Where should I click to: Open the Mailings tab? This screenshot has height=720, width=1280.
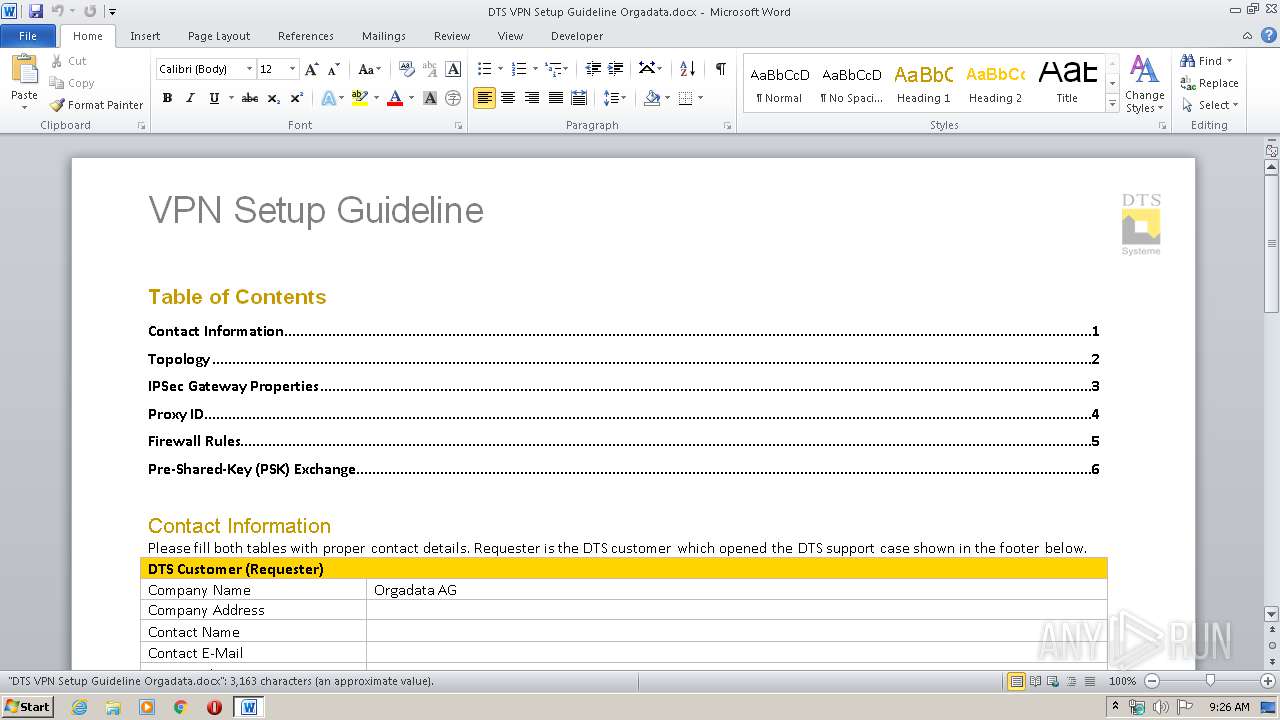384,36
